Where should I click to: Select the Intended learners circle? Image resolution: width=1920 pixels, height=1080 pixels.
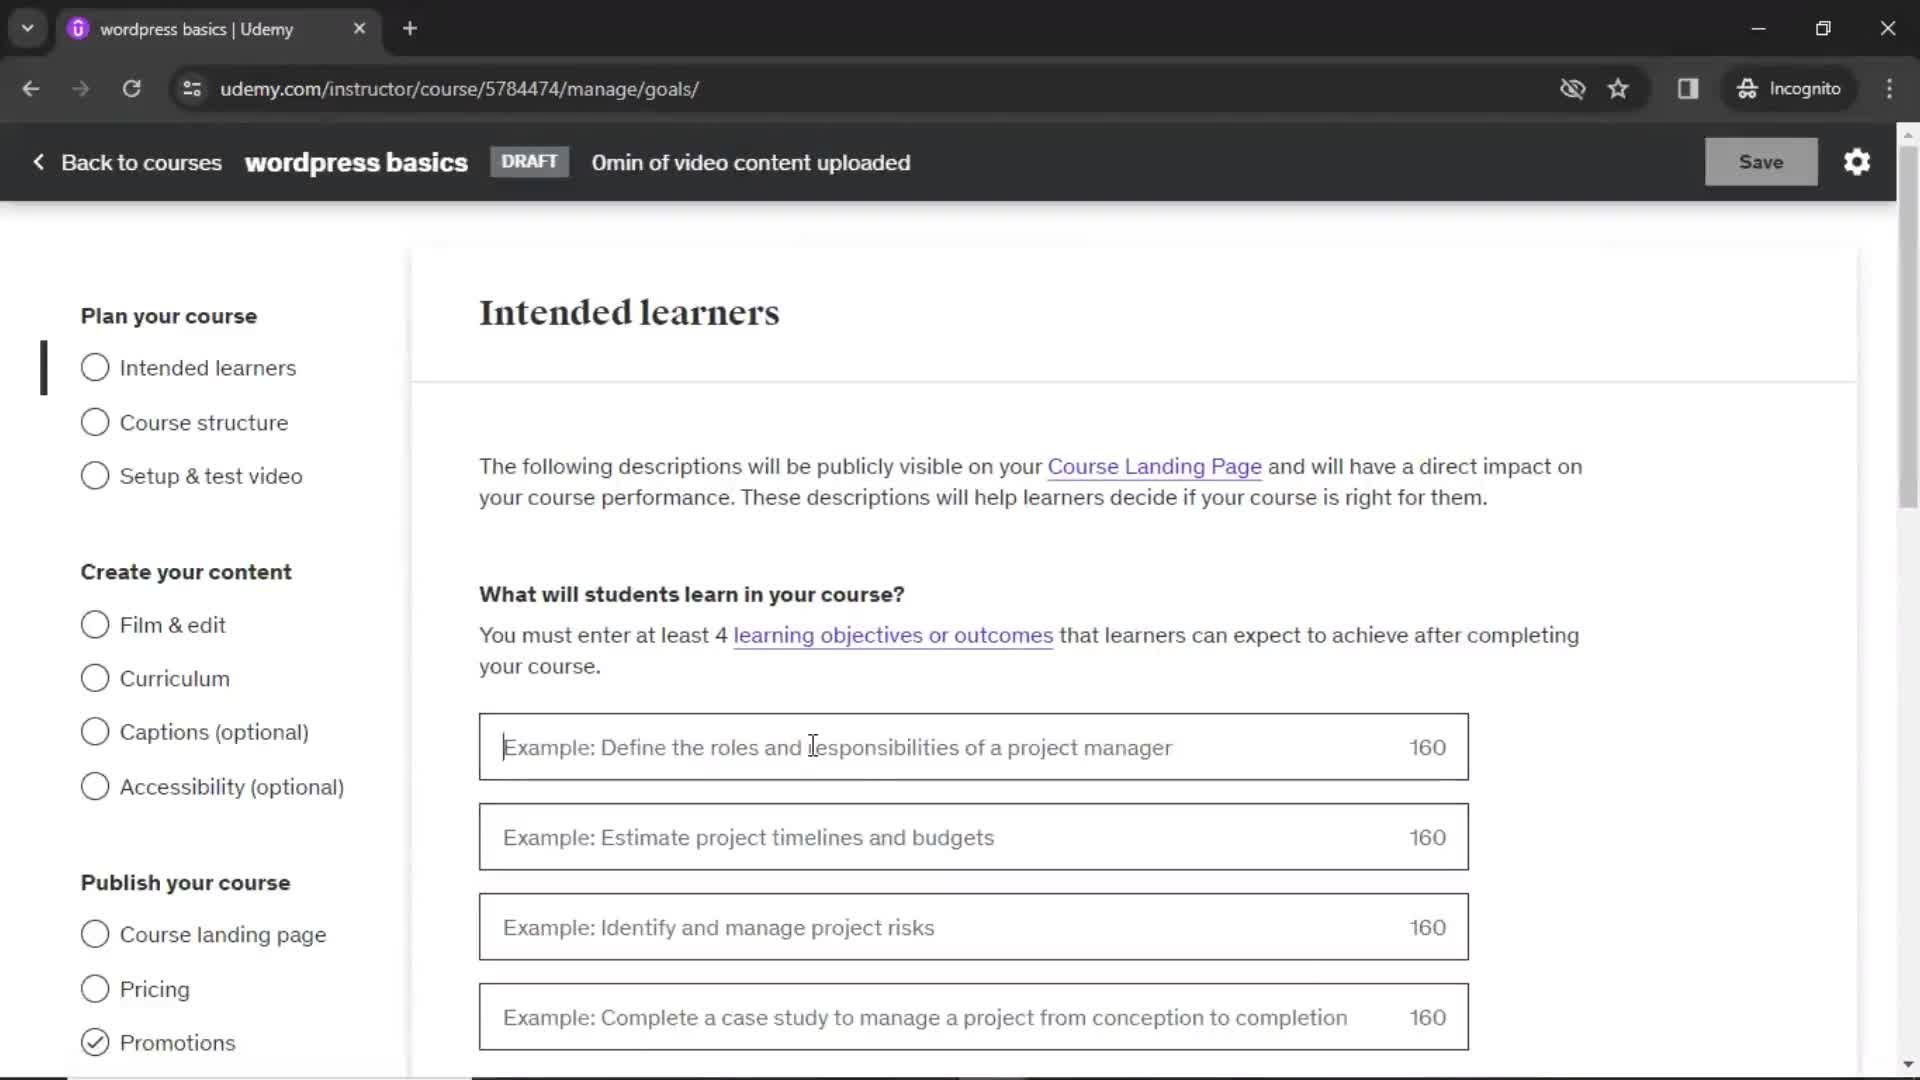coord(95,368)
